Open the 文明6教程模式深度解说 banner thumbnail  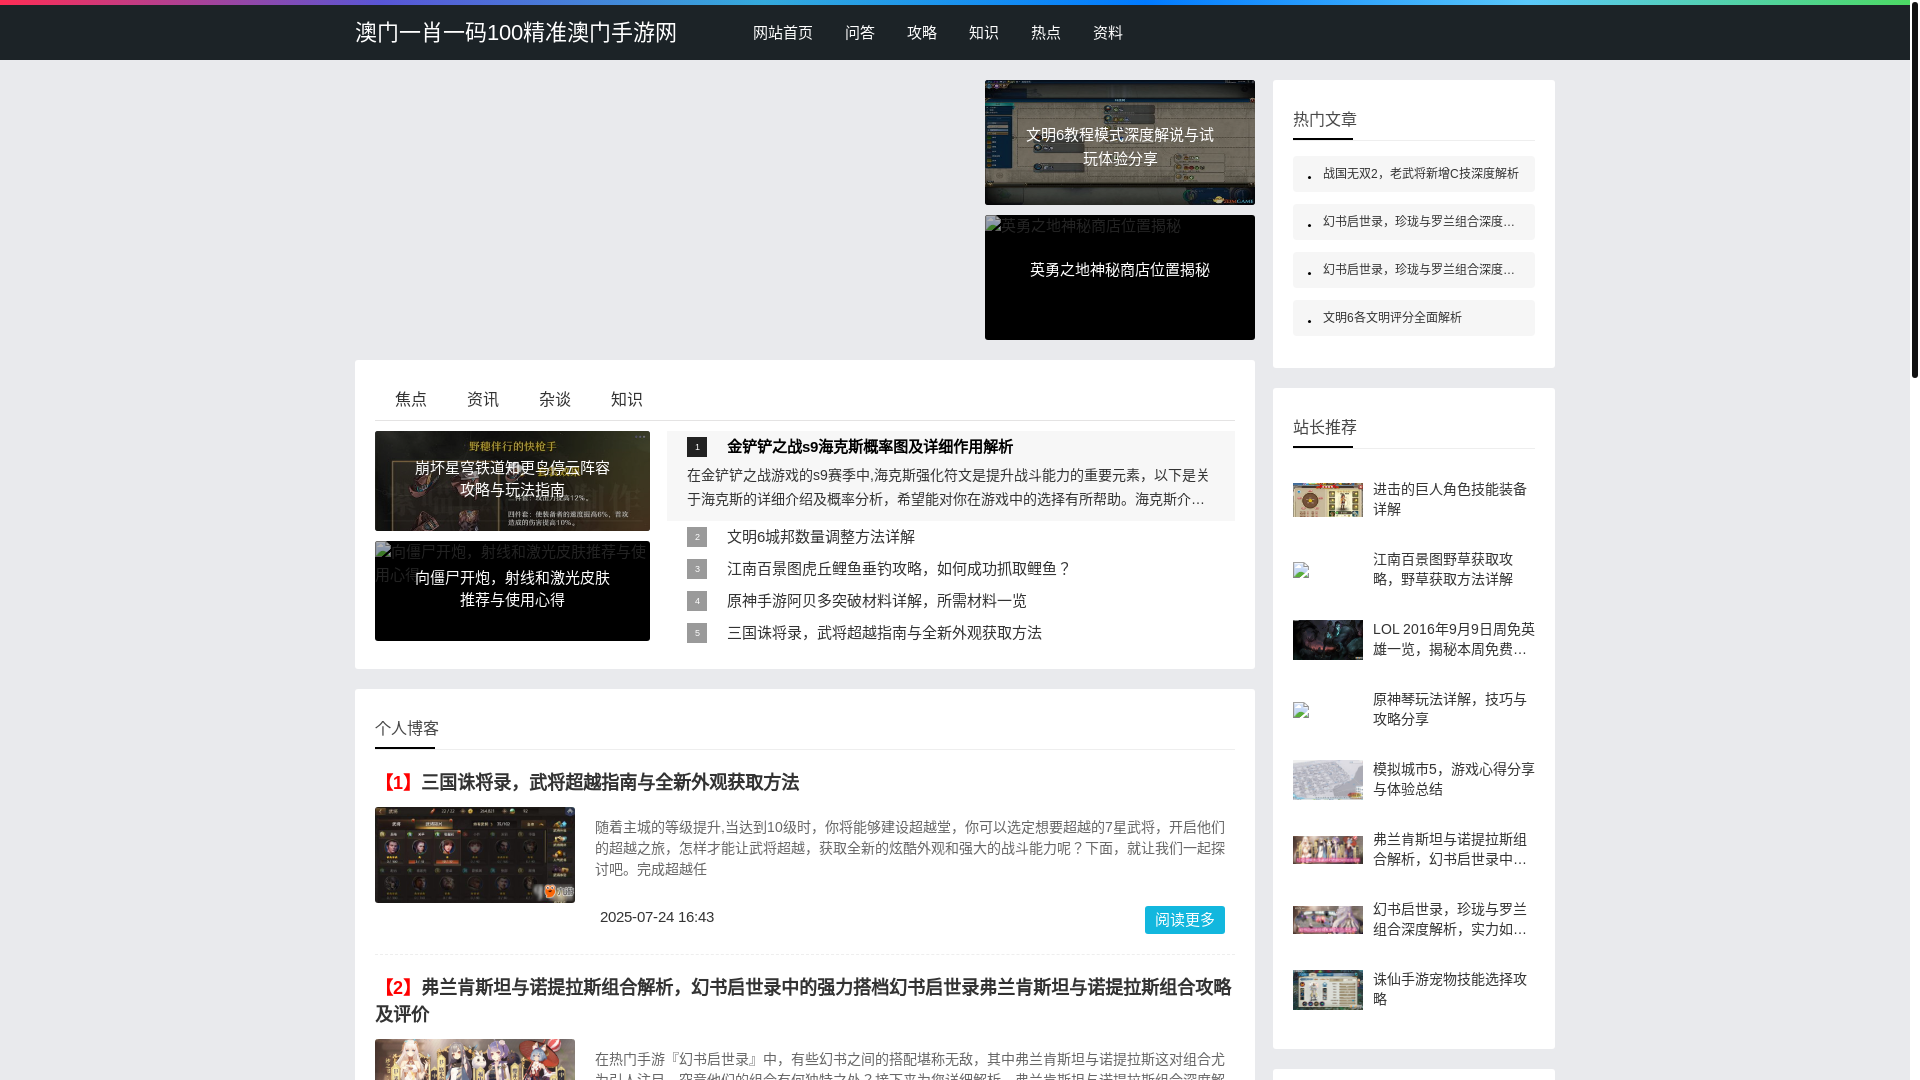click(1119, 142)
